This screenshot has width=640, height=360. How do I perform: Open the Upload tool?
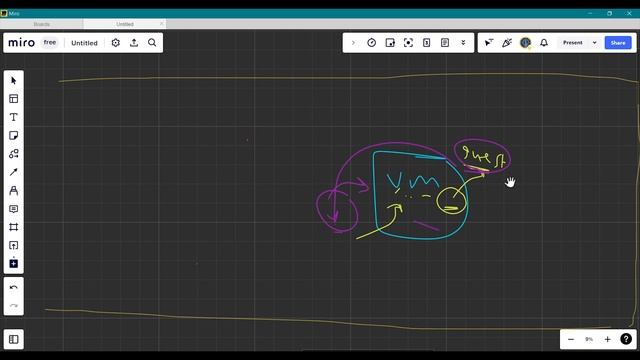pos(13,245)
